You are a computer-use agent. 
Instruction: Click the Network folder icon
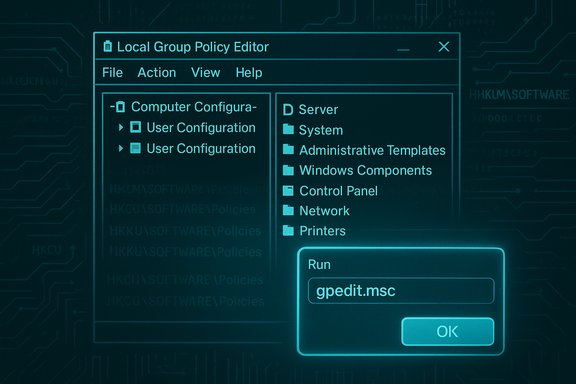point(288,210)
